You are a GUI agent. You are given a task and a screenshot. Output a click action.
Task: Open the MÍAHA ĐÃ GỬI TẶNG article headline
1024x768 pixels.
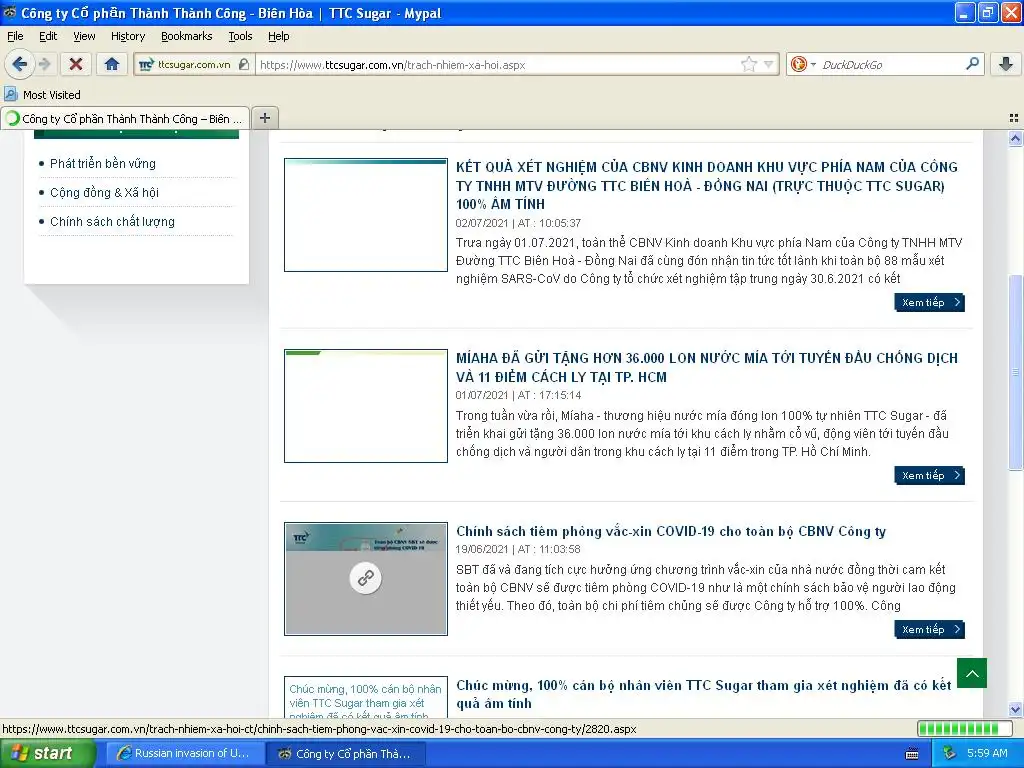click(707, 367)
